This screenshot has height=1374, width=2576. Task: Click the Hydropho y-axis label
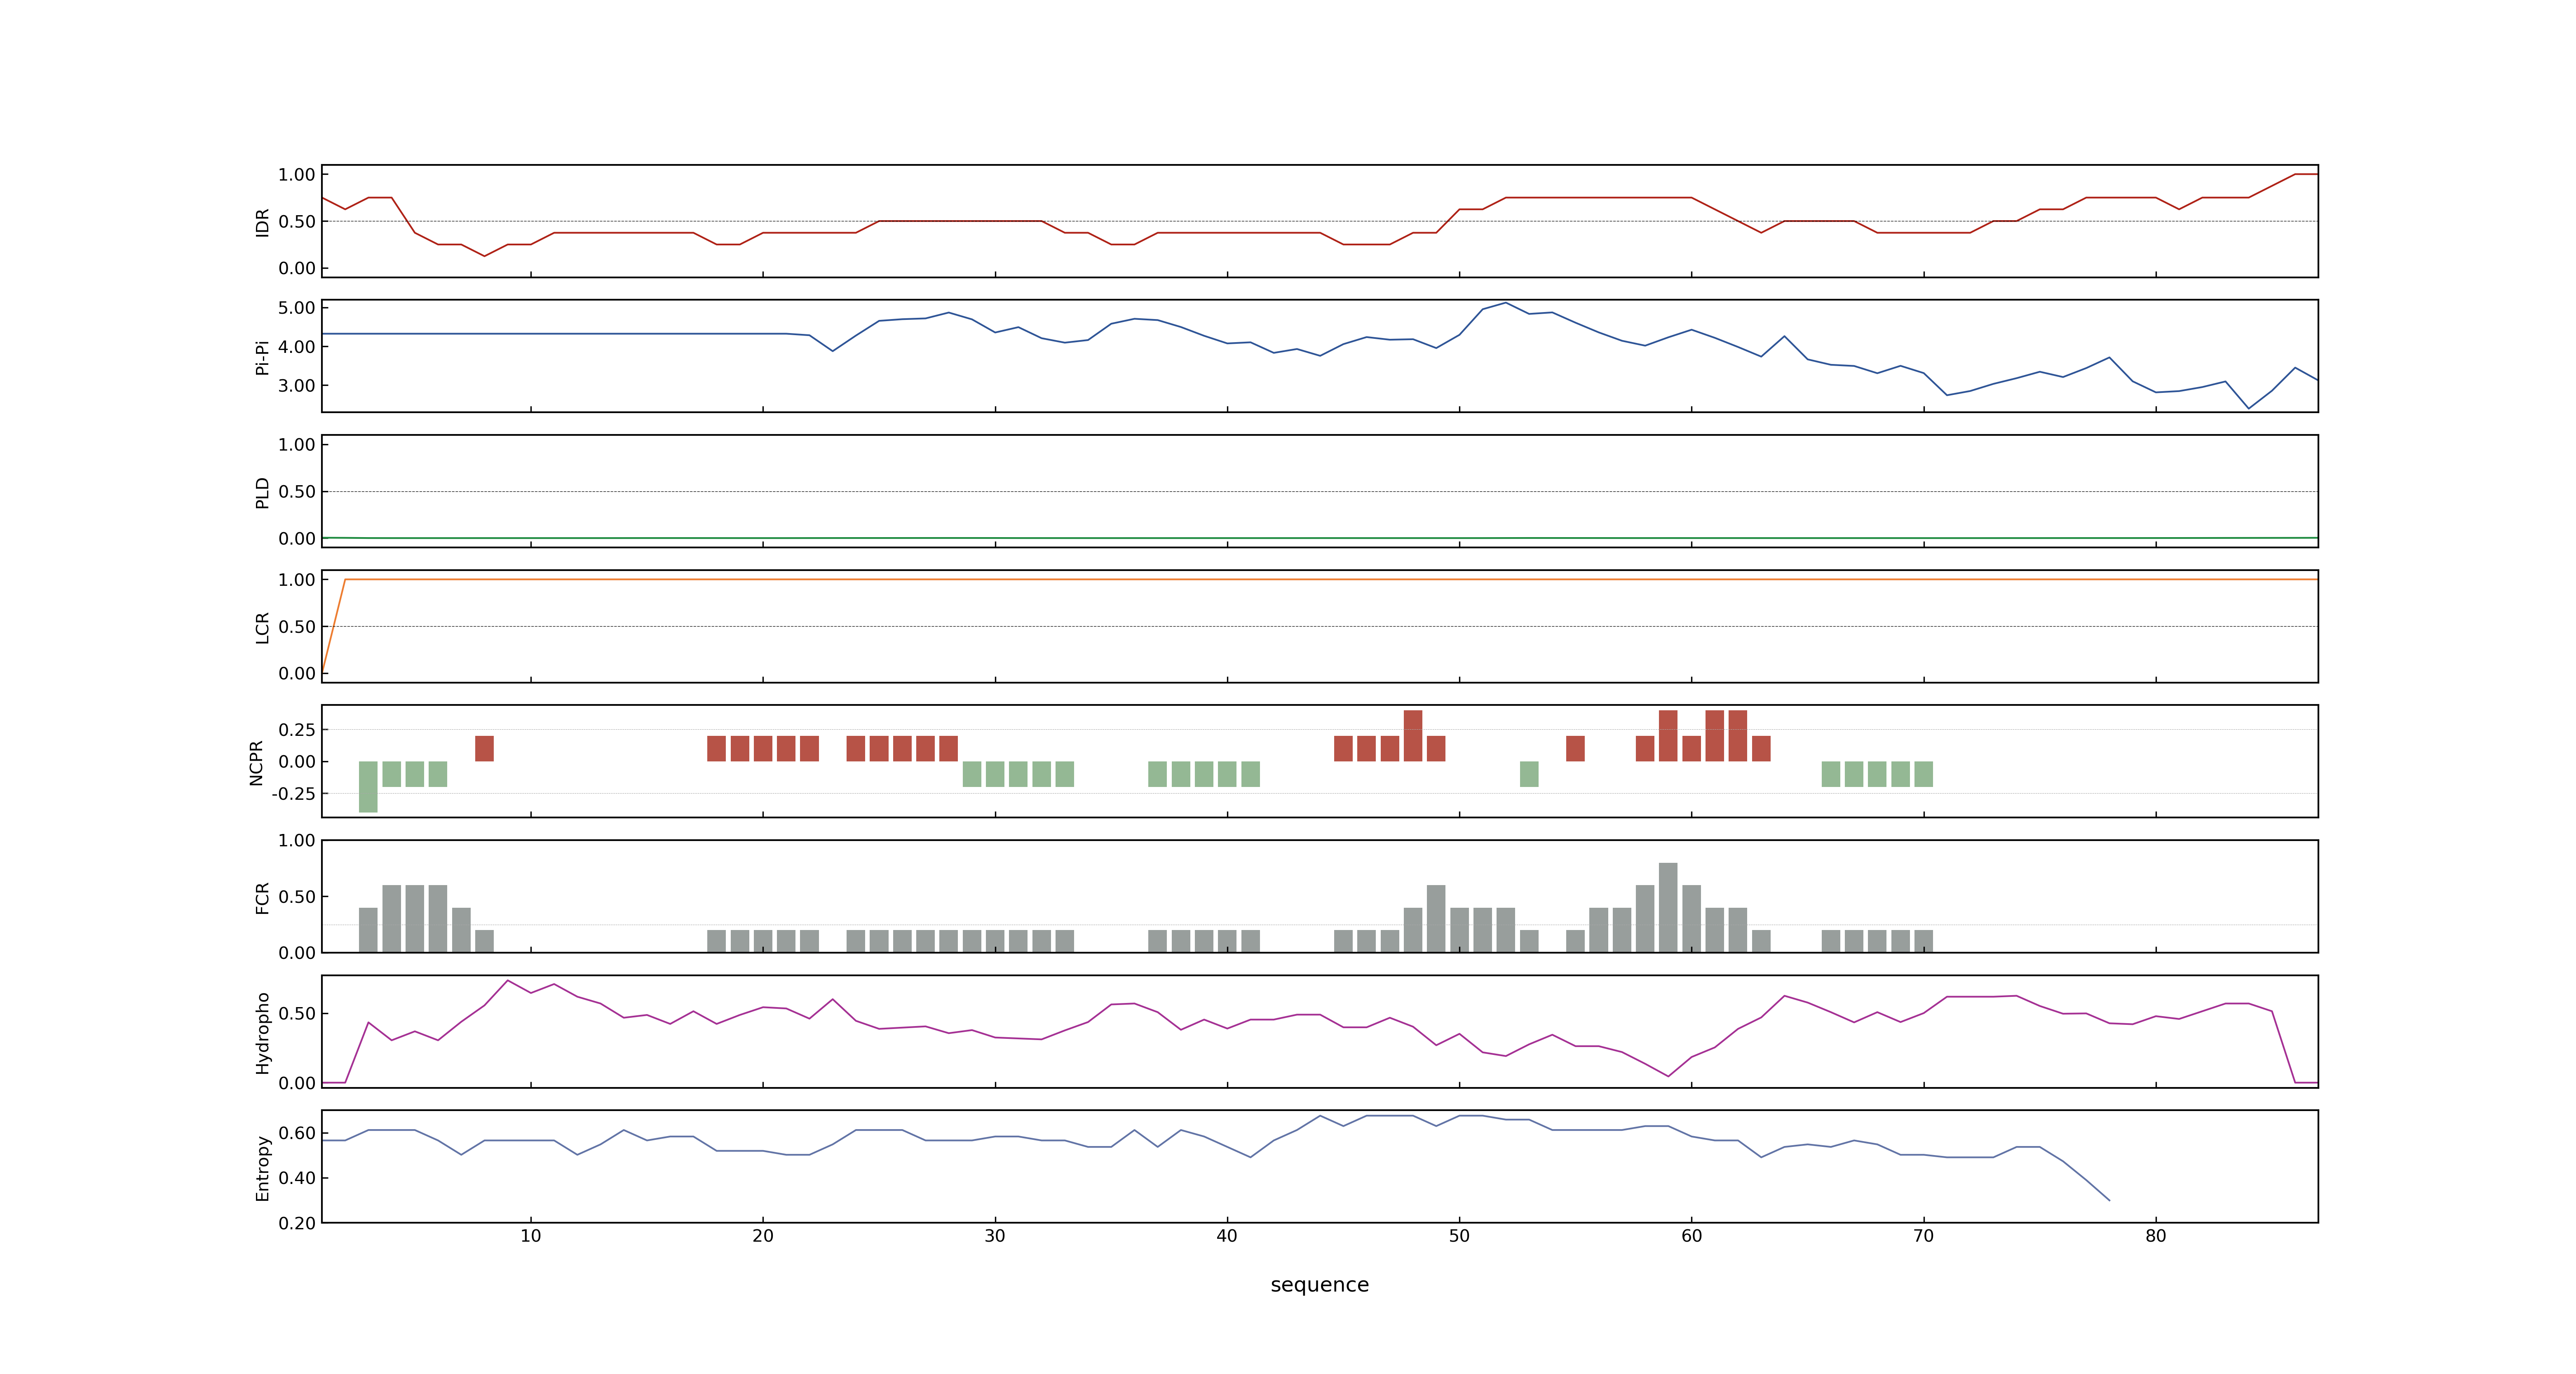click(263, 1033)
